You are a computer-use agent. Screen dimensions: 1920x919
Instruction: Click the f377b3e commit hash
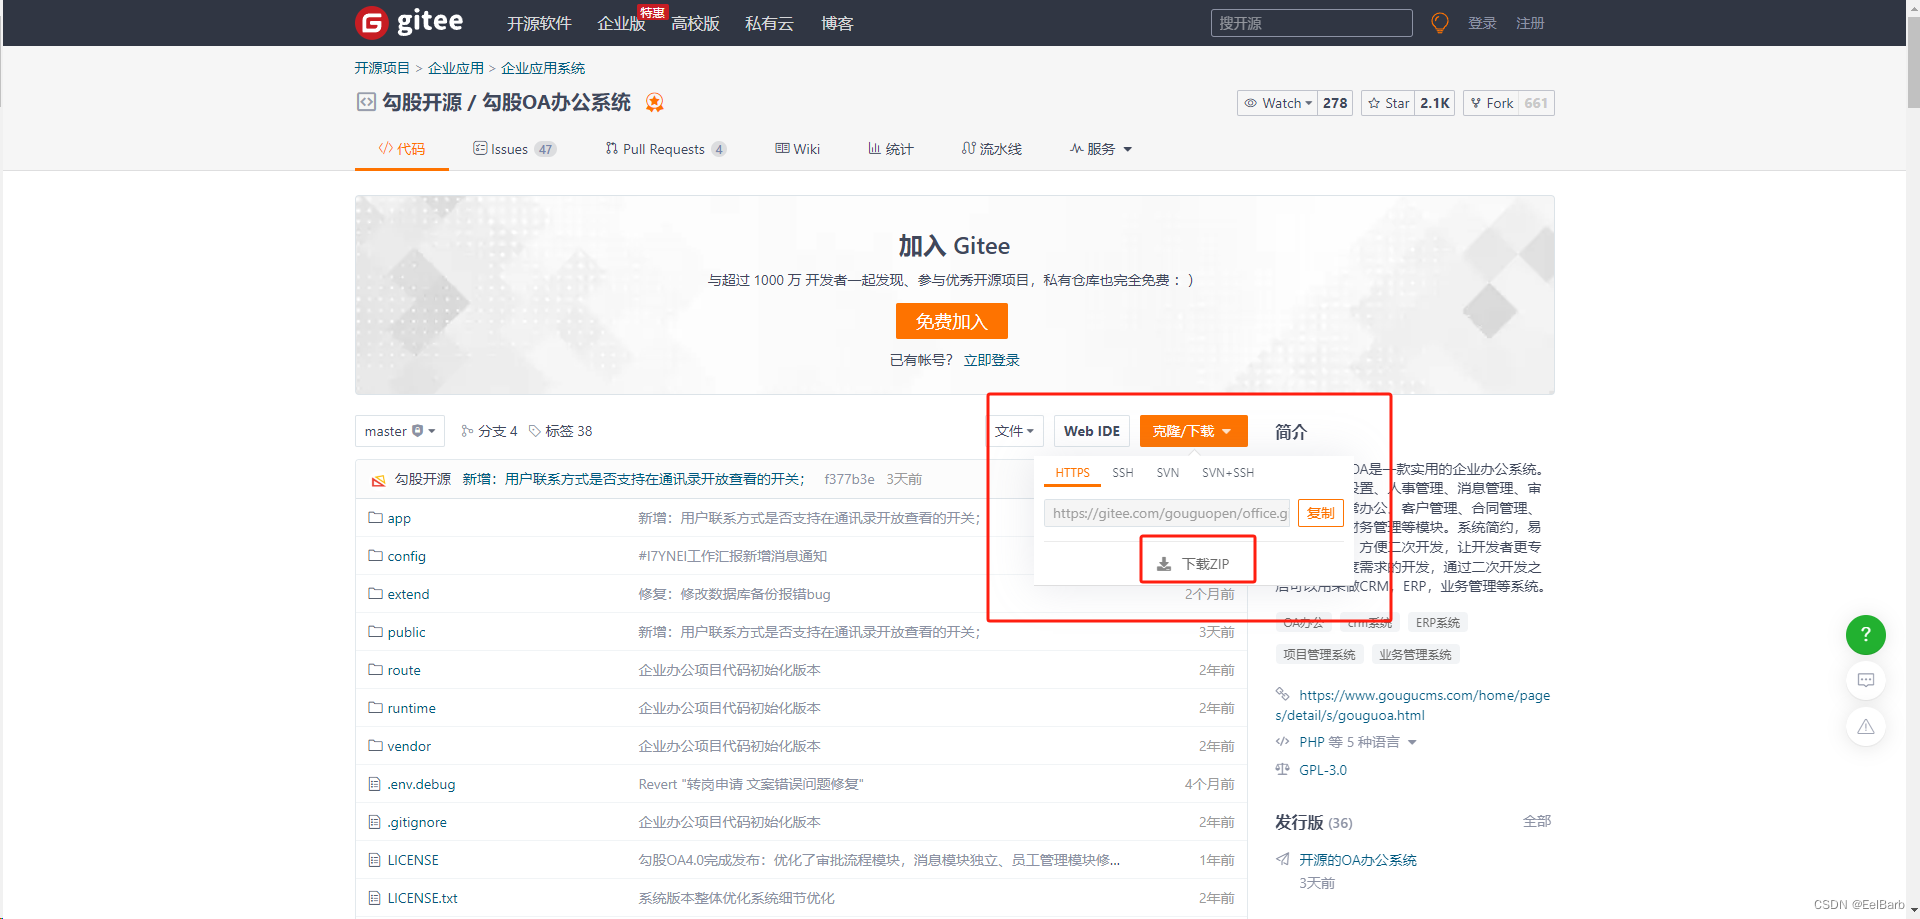tap(849, 479)
